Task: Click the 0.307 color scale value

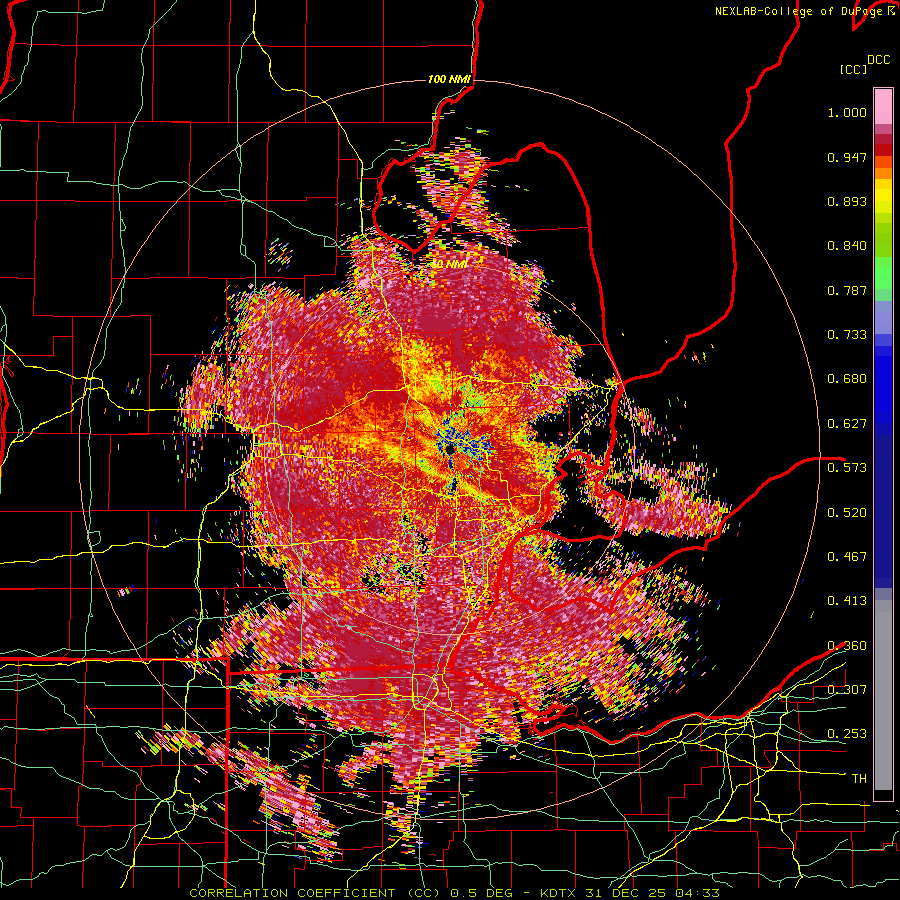Action: [847, 689]
